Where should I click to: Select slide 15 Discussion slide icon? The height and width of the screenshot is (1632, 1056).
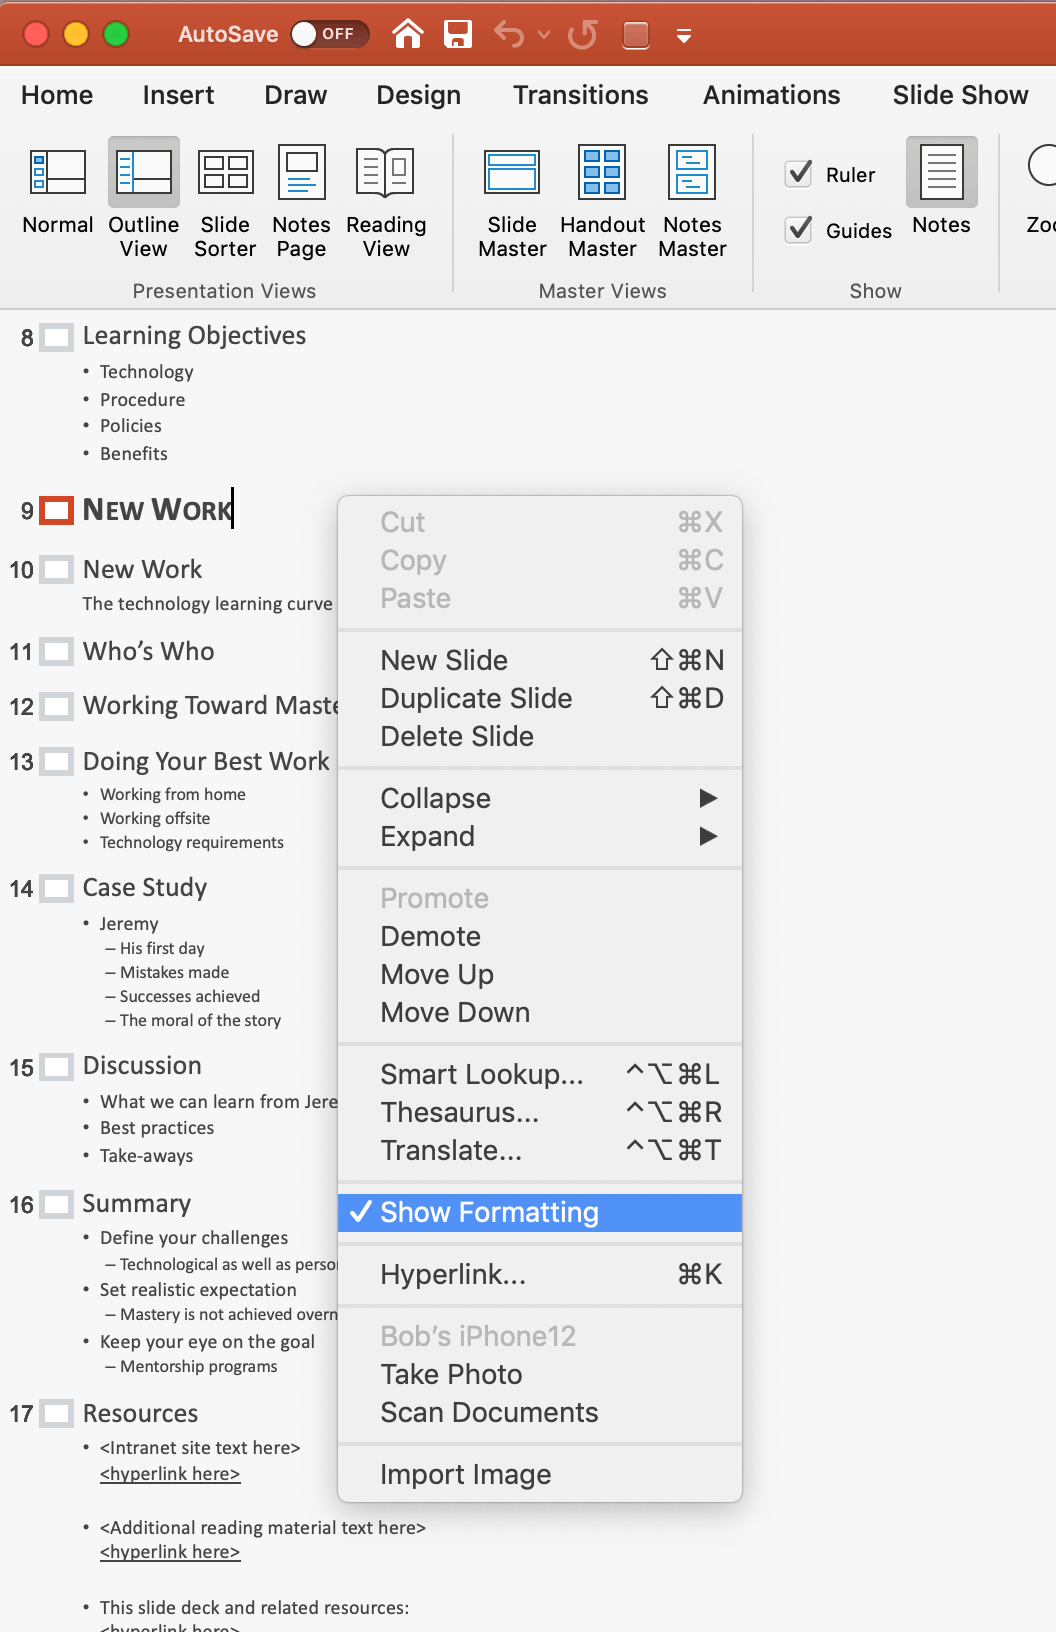57,1067
